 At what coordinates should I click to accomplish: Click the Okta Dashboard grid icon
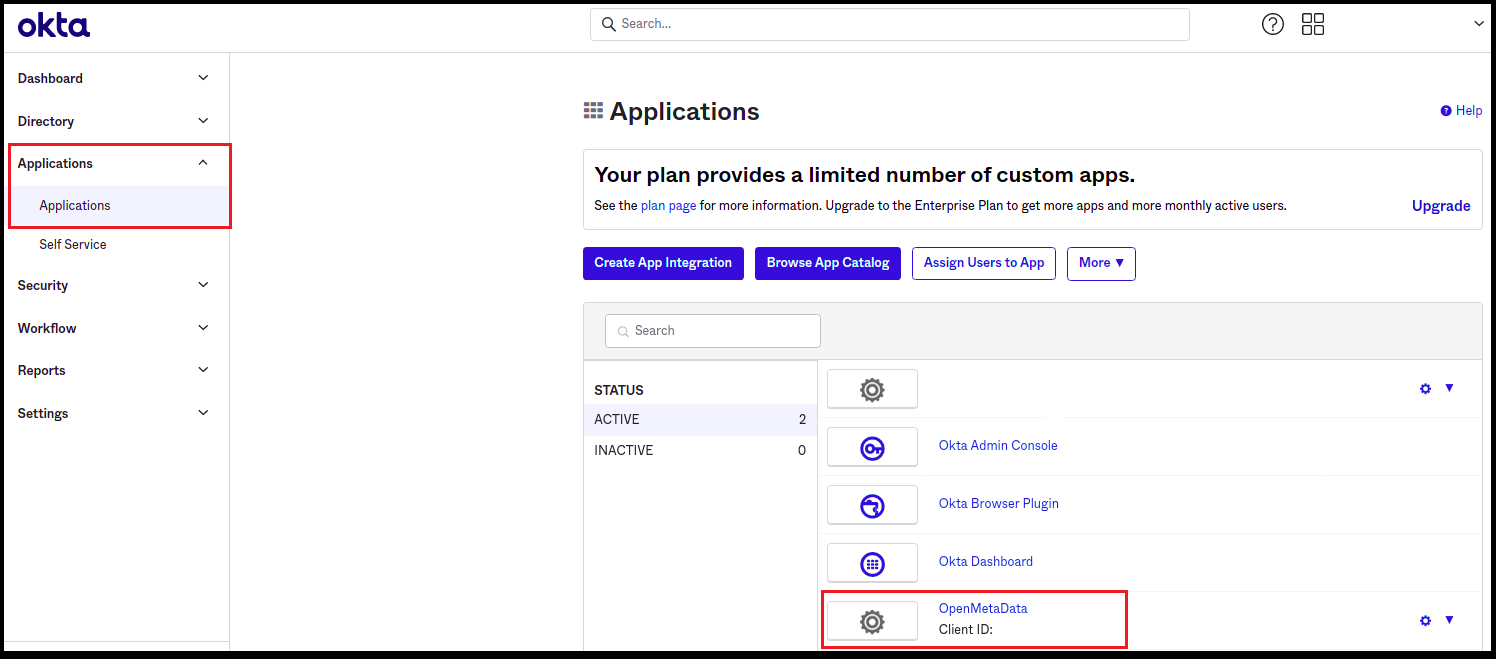click(871, 562)
